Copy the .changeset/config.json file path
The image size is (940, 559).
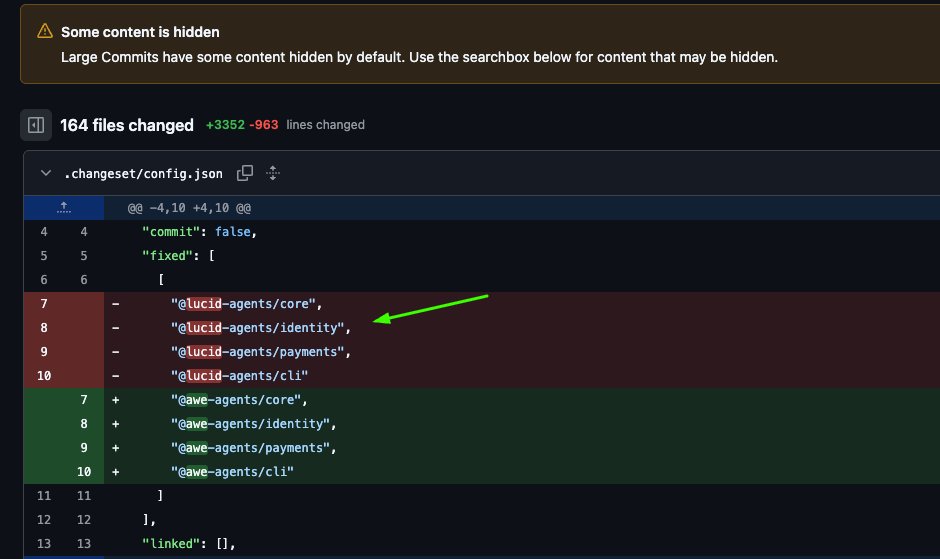(245, 173)
